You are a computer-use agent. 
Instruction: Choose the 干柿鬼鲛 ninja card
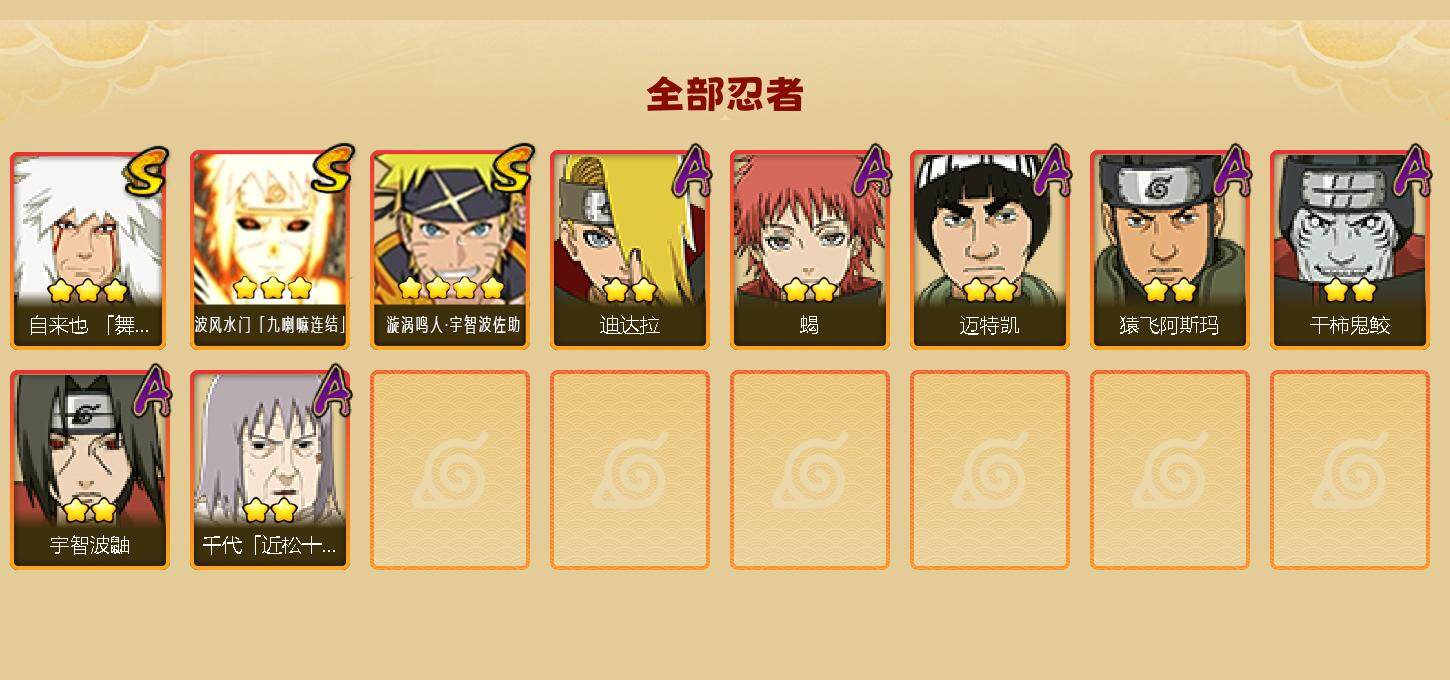click(1349, 250)
